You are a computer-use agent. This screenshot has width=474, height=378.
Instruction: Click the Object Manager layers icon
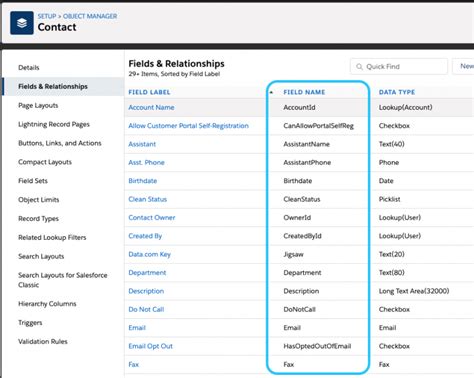point(22,23)
